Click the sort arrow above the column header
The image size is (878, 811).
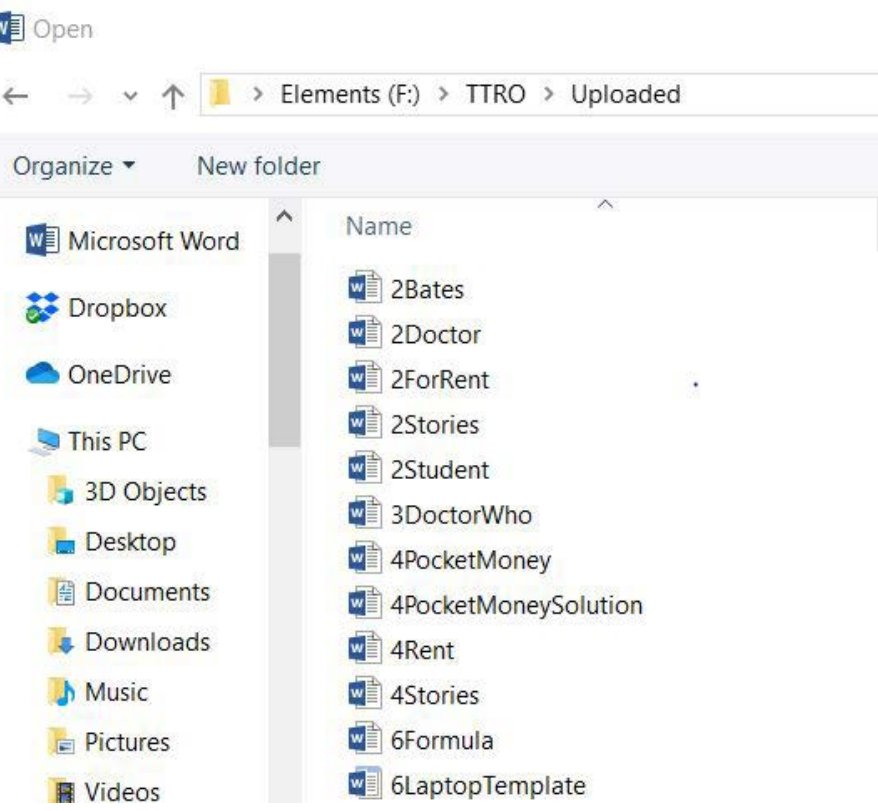tap(605, 204)
